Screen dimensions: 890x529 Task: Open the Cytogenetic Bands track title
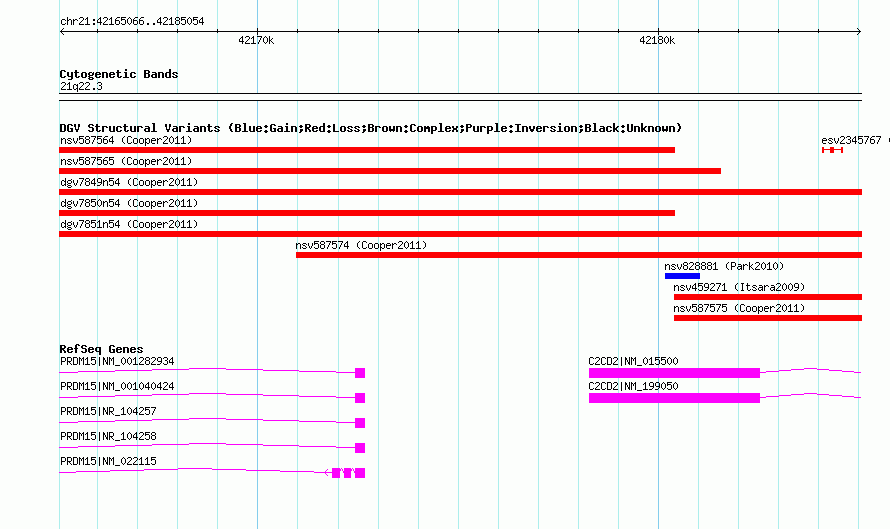(119, 74)
